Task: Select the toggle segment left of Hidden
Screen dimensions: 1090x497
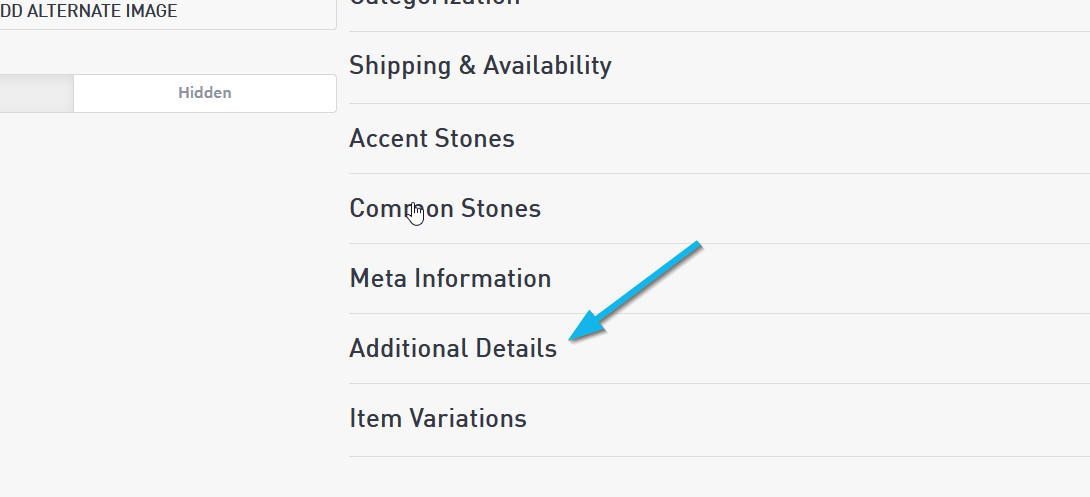Action: point(35,93)
